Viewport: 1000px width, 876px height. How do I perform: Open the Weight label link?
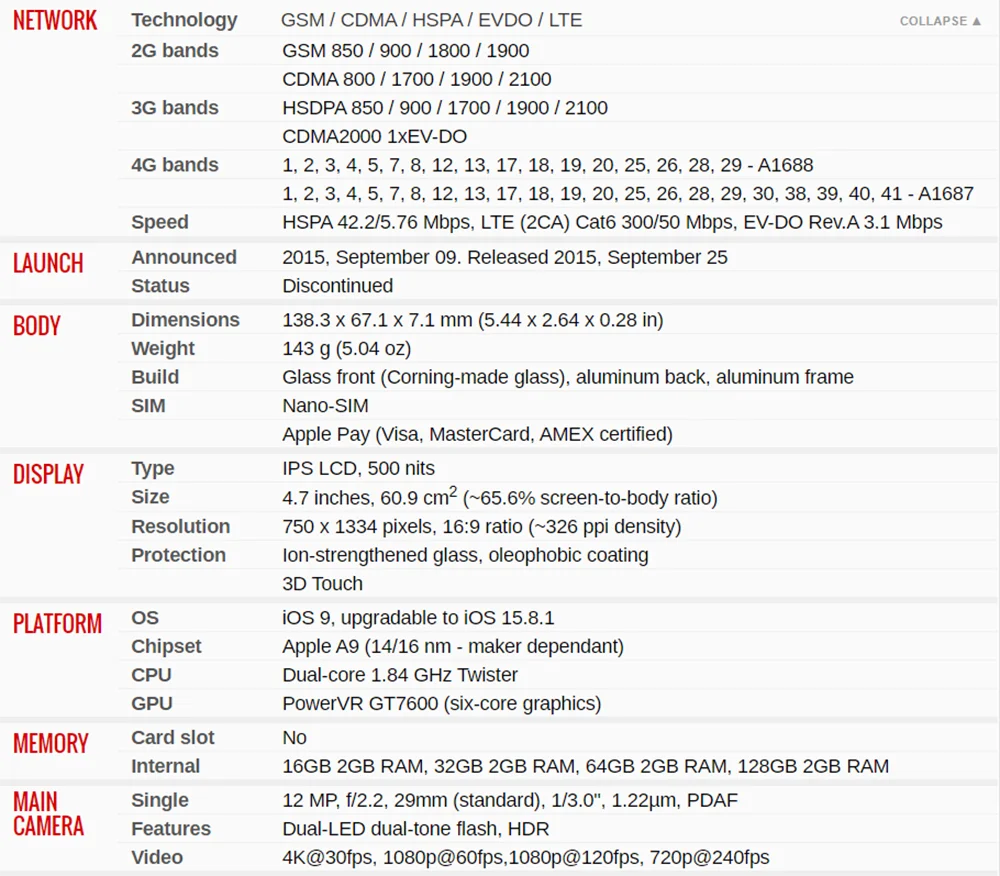[x=163, y=349]
